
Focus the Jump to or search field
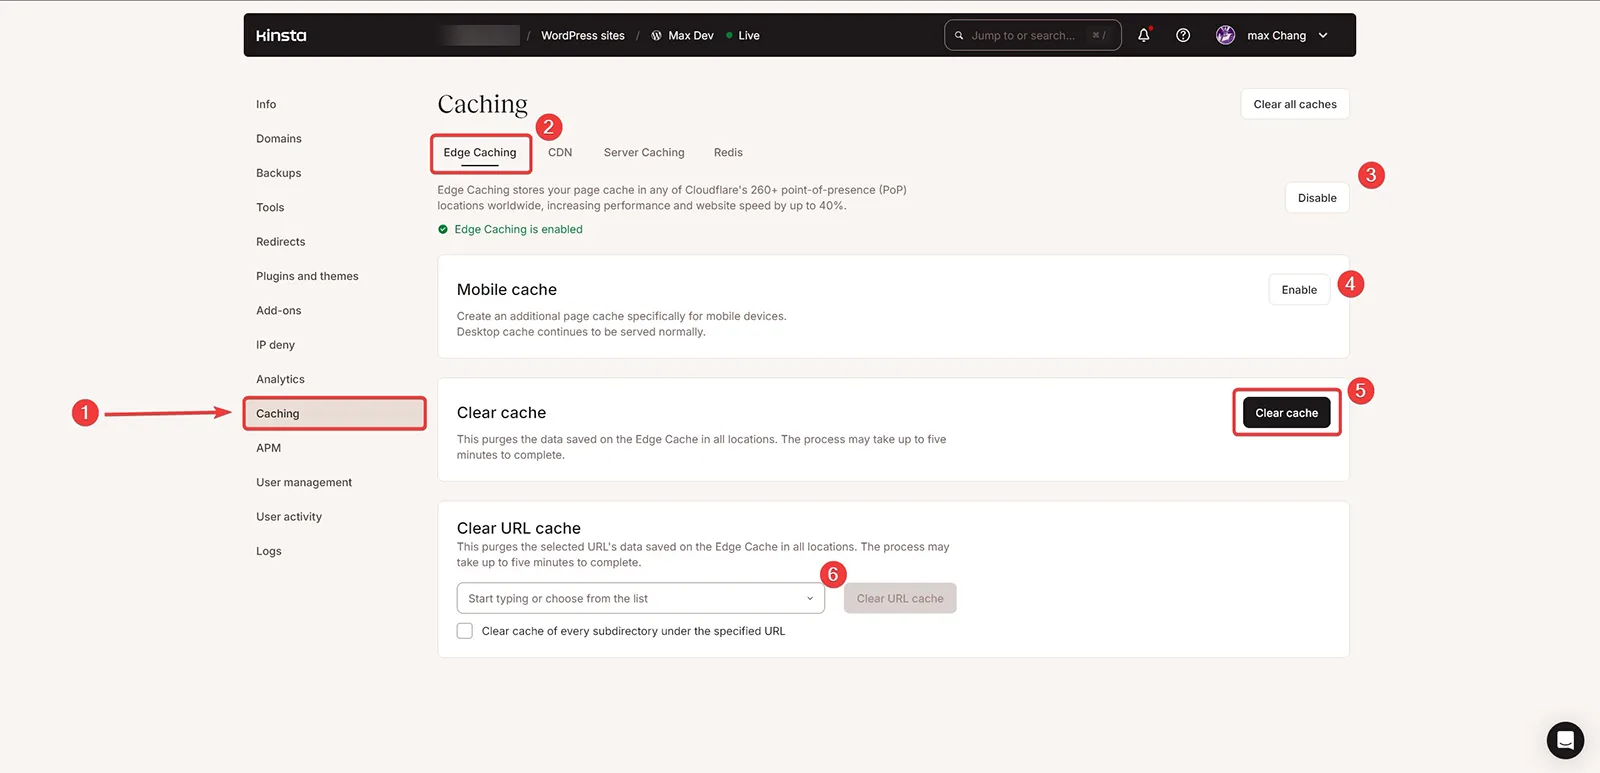[x=1033, y=35]
